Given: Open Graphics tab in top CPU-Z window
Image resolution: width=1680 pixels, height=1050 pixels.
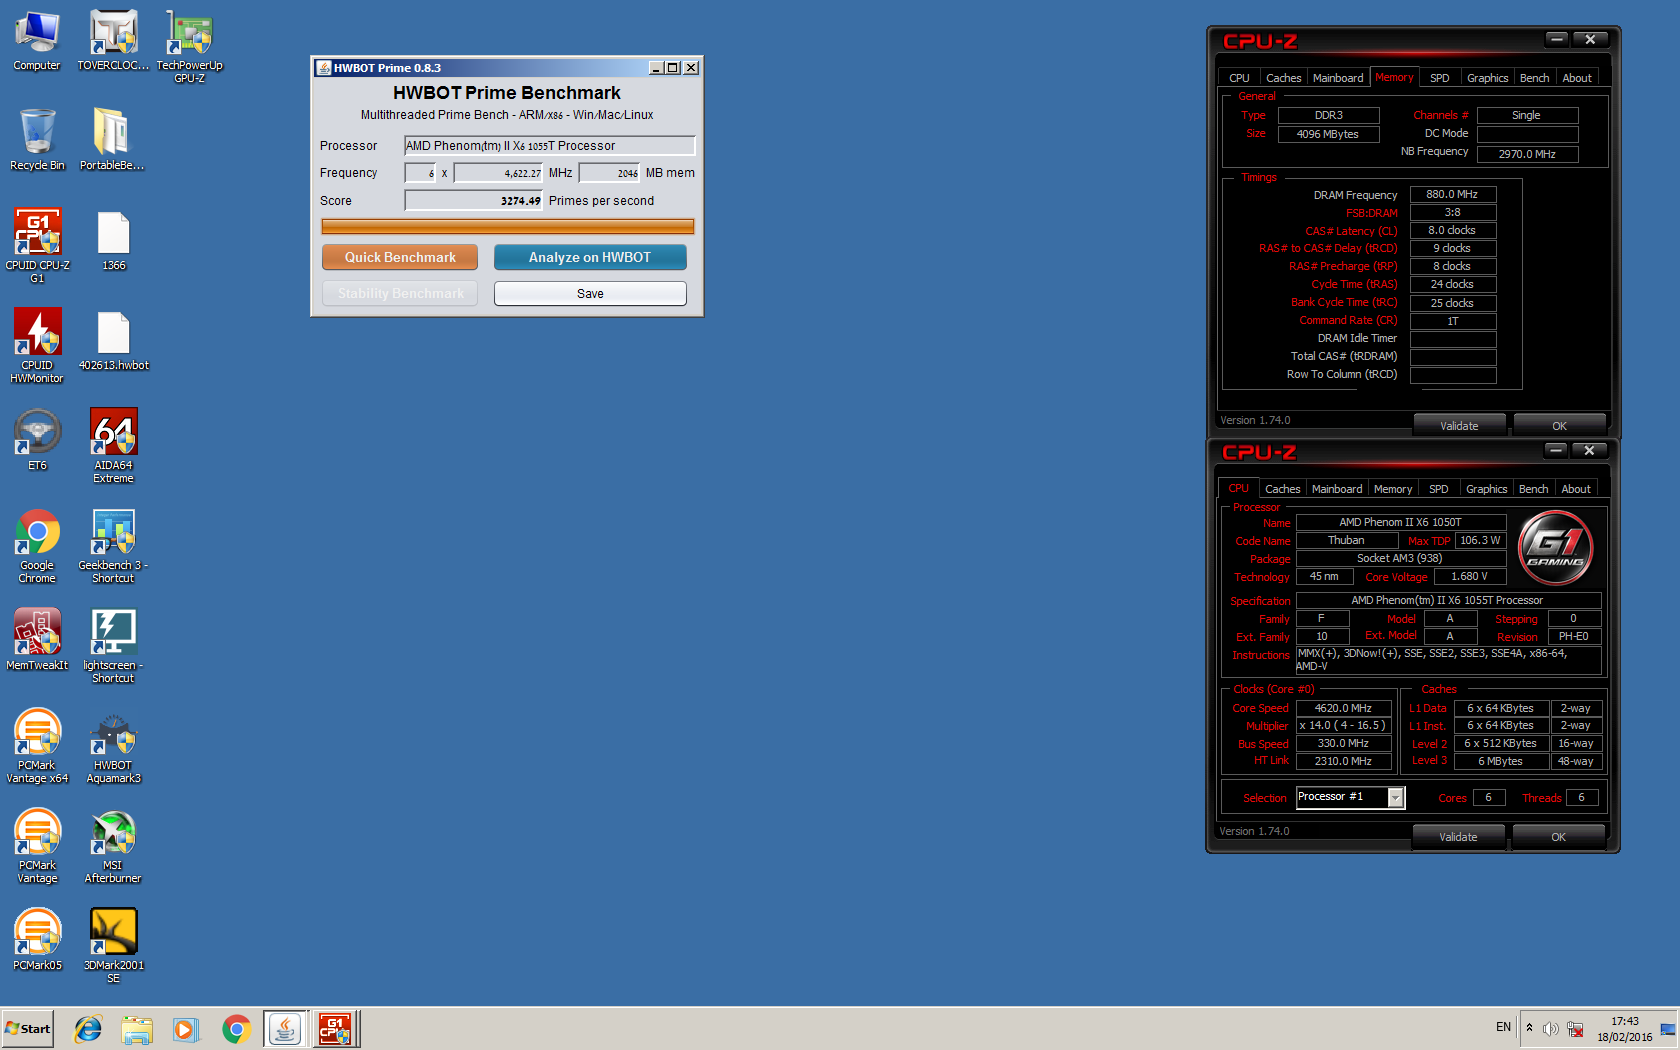Looking at the screenshot, I should coord(1487,78).
